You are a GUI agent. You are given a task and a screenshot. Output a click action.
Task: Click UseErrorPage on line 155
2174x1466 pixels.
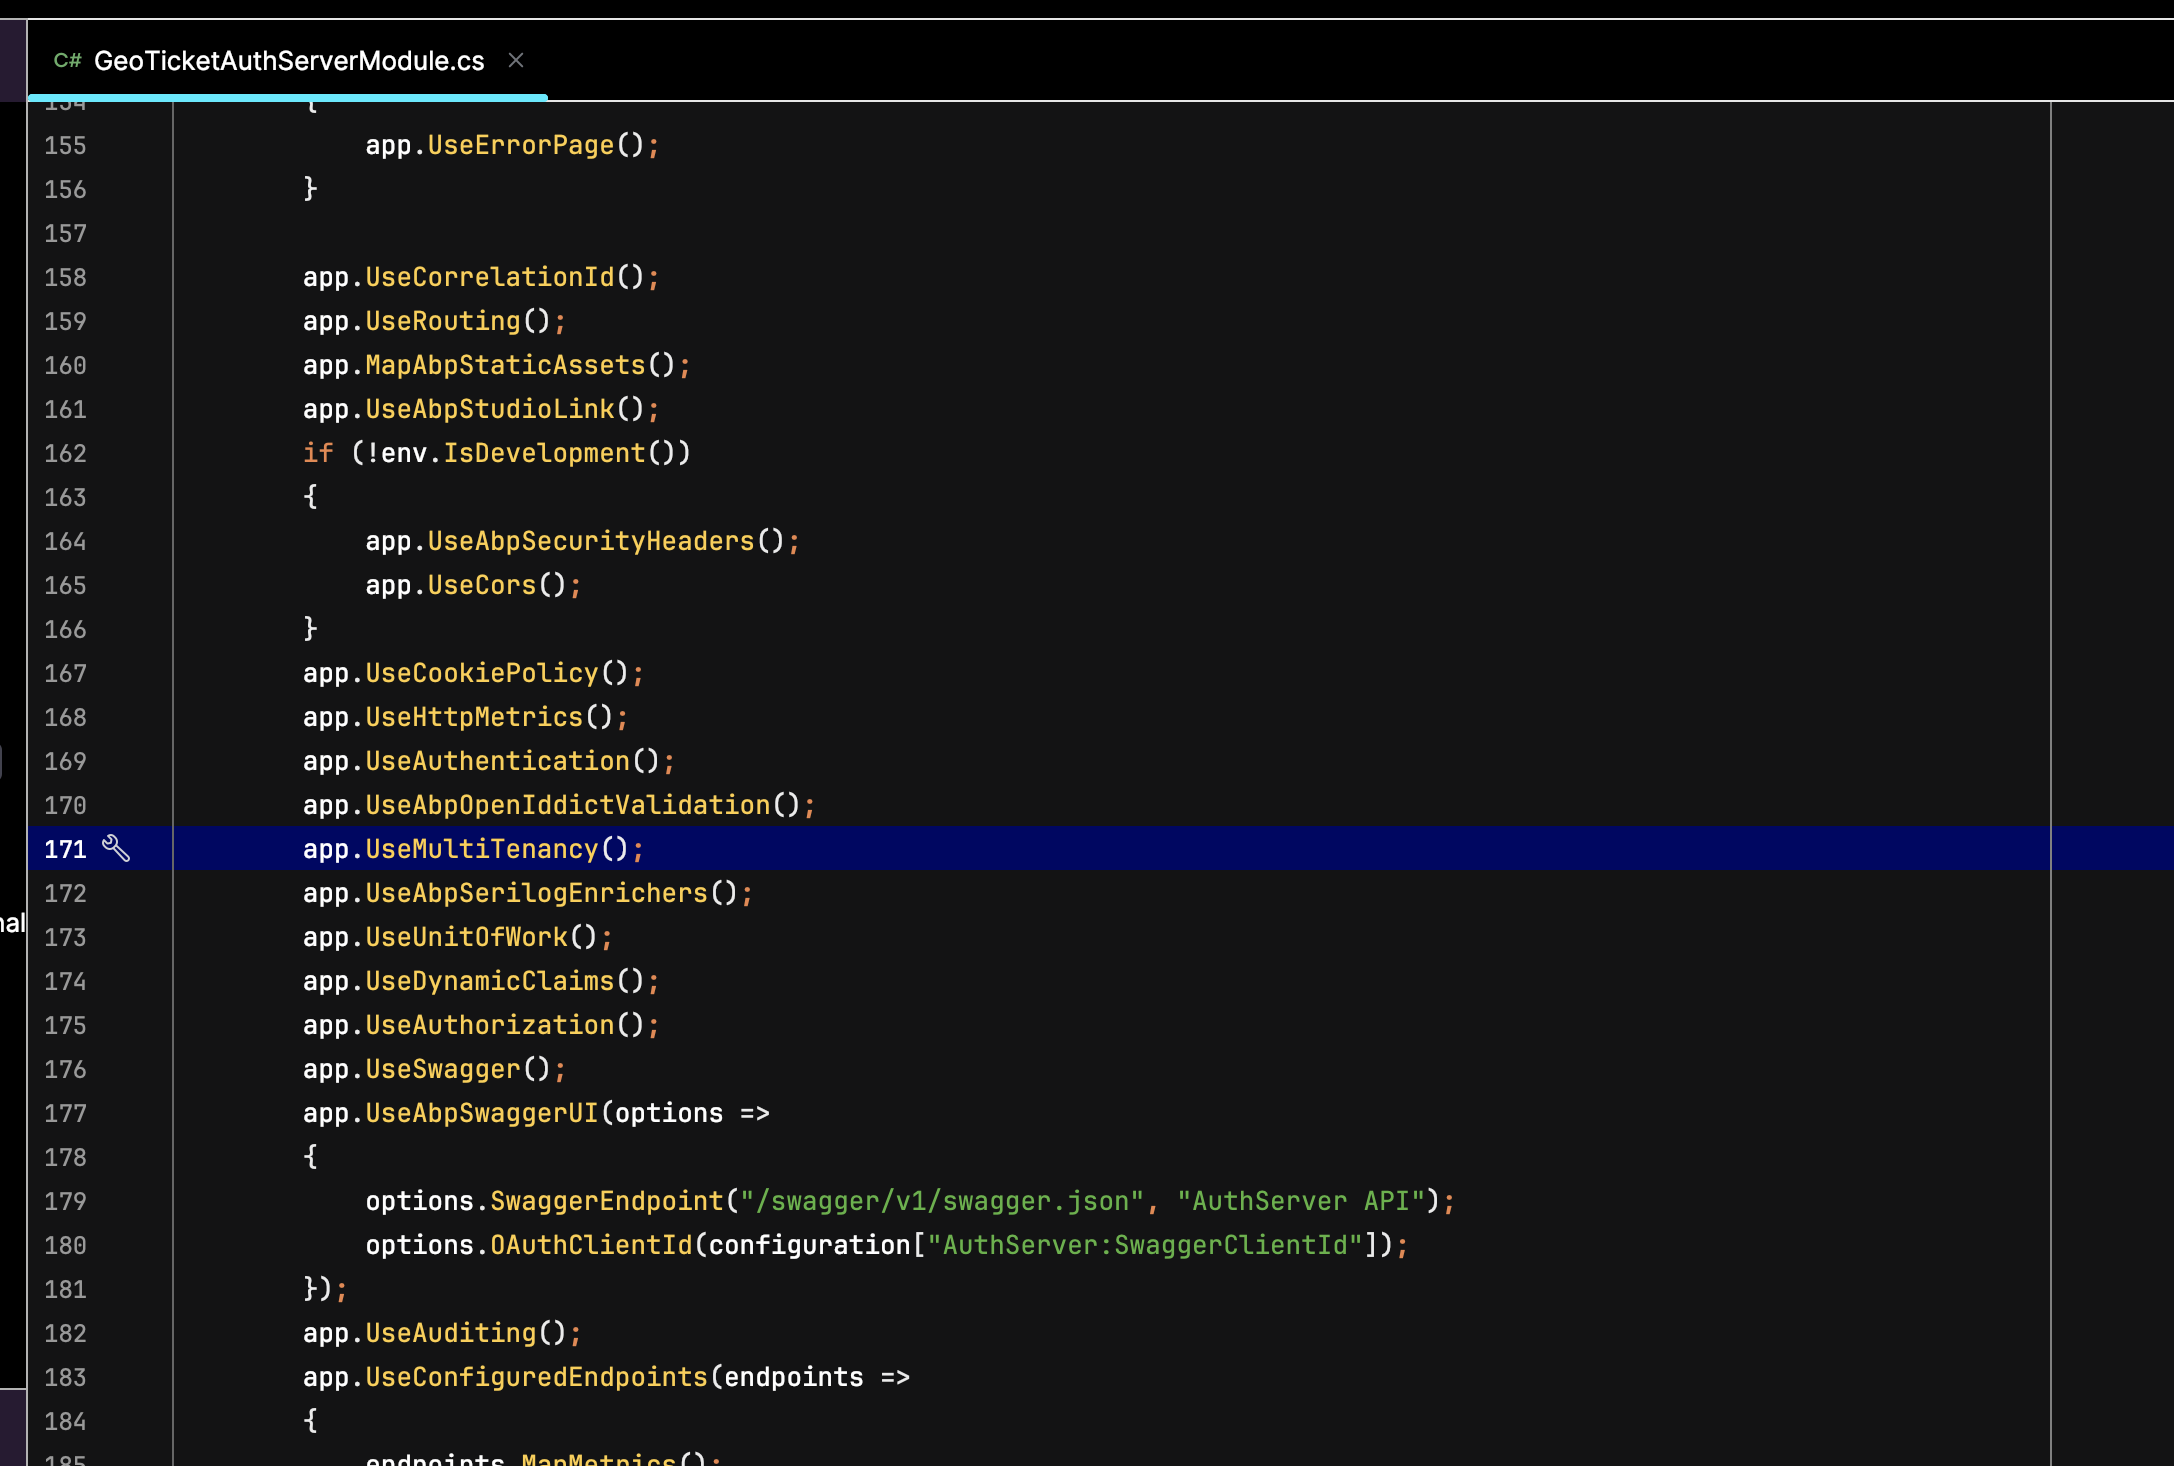(x=520, y=145)
